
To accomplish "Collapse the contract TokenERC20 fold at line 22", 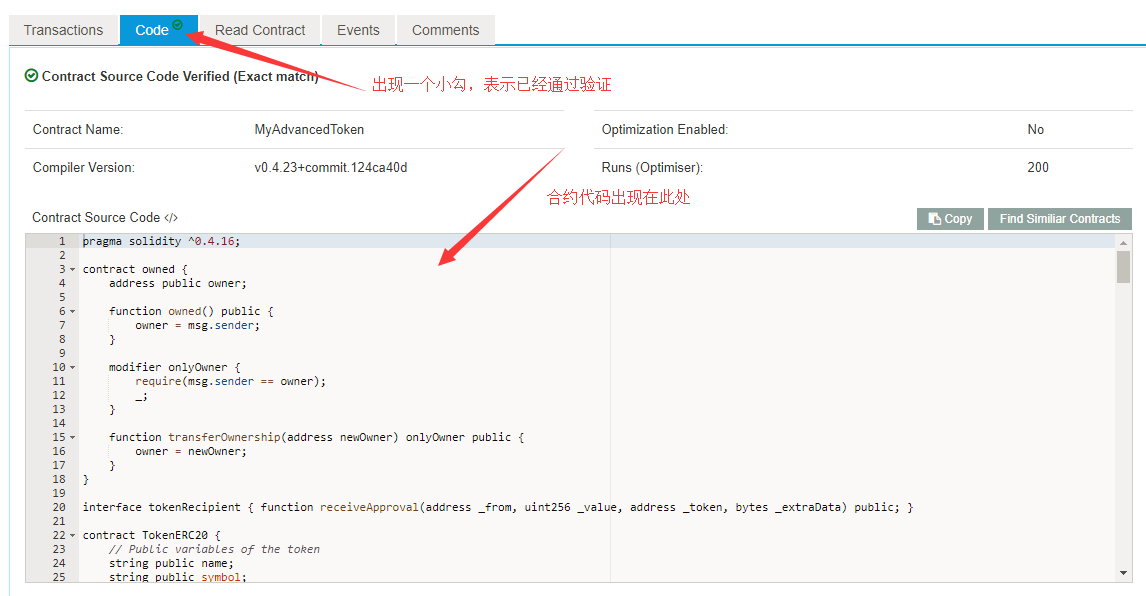I will (72, 535).
